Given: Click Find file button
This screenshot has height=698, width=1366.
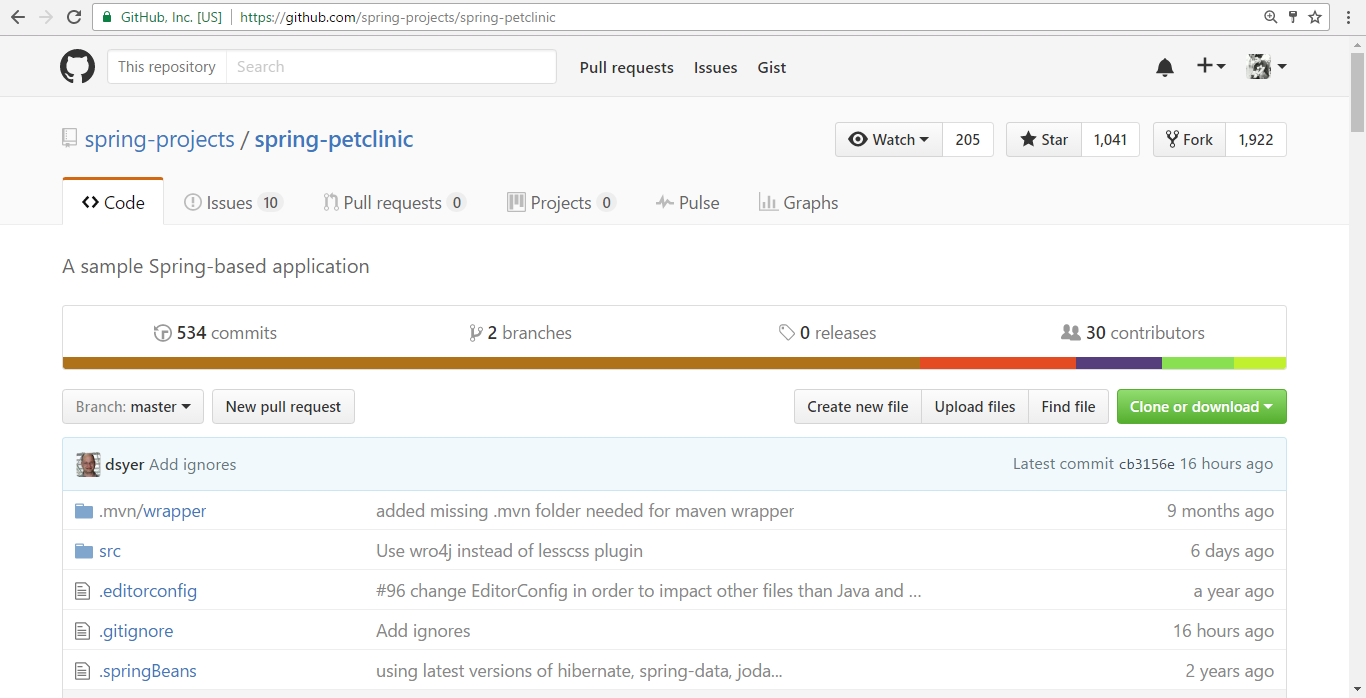Looking at the screenshot, I should 1068,407.
